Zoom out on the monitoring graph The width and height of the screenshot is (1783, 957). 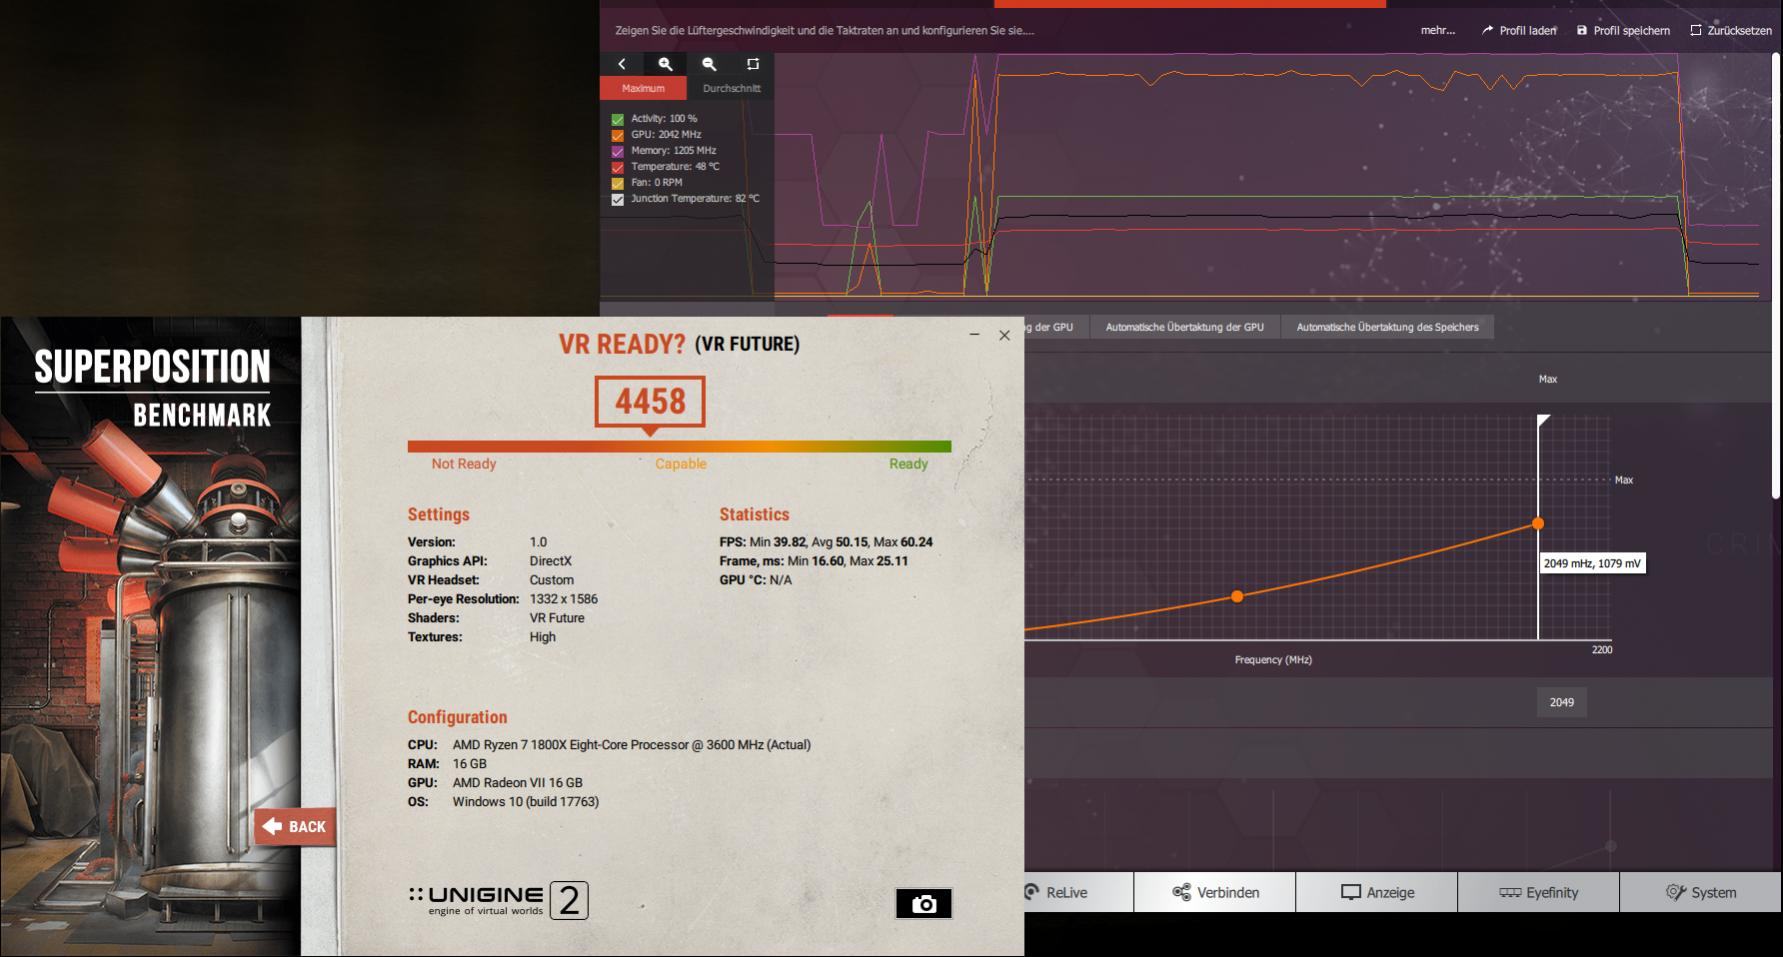[709, 64]
